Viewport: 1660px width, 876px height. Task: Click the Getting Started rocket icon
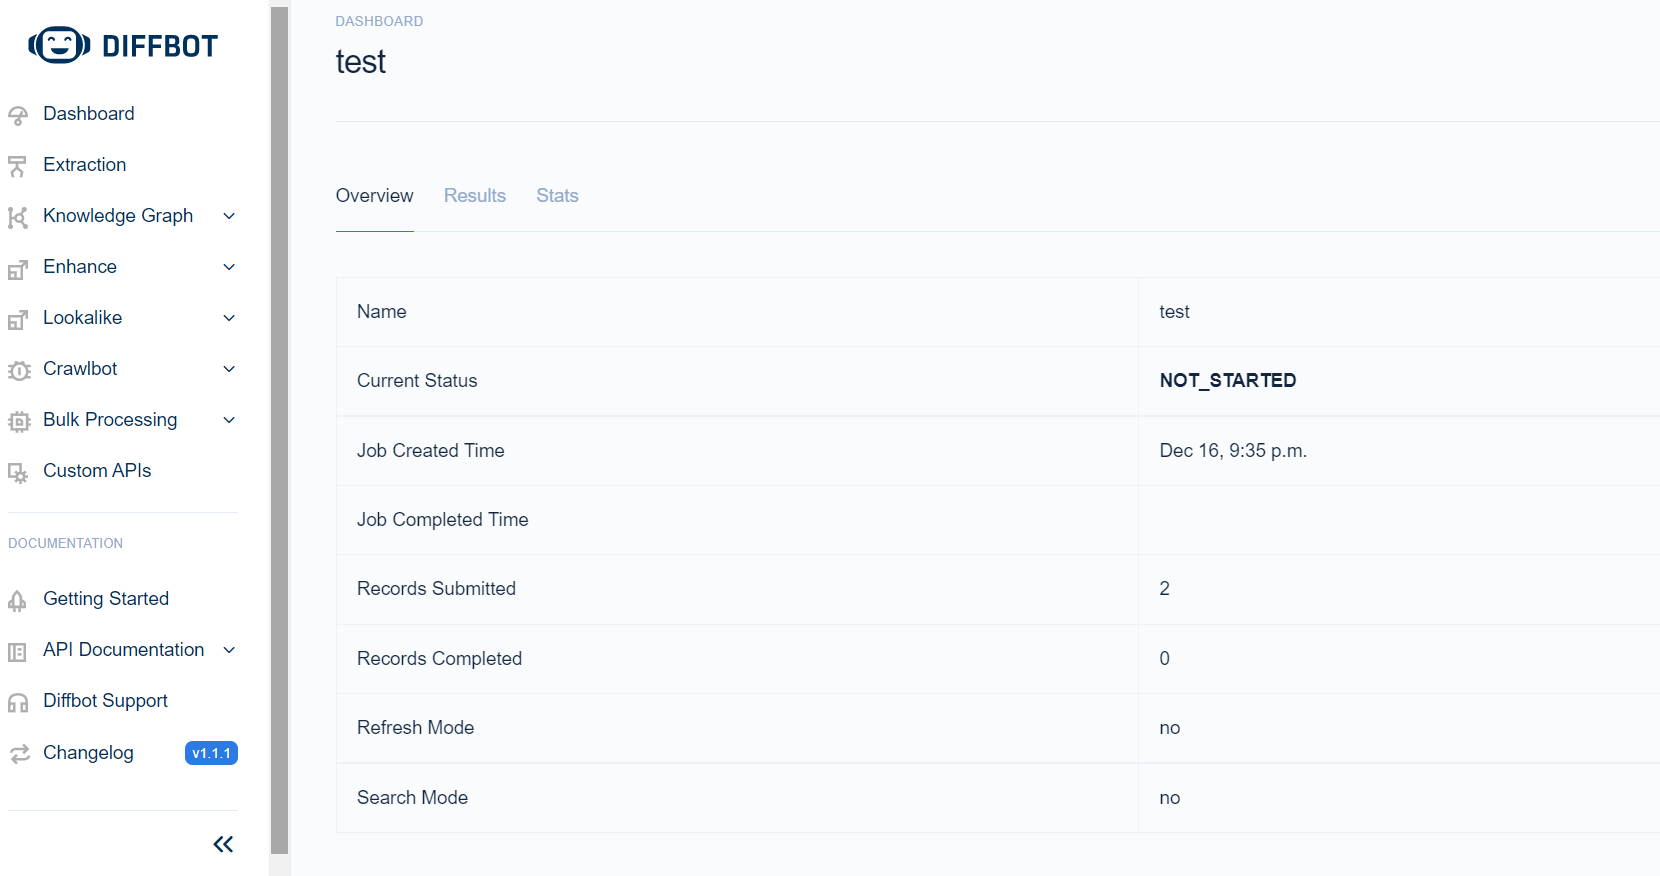(x=17, y=601)
